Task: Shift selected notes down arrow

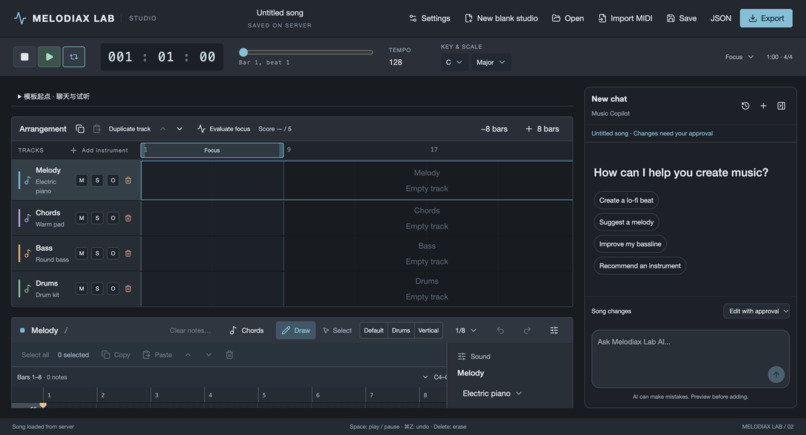Action: (208, 355)
